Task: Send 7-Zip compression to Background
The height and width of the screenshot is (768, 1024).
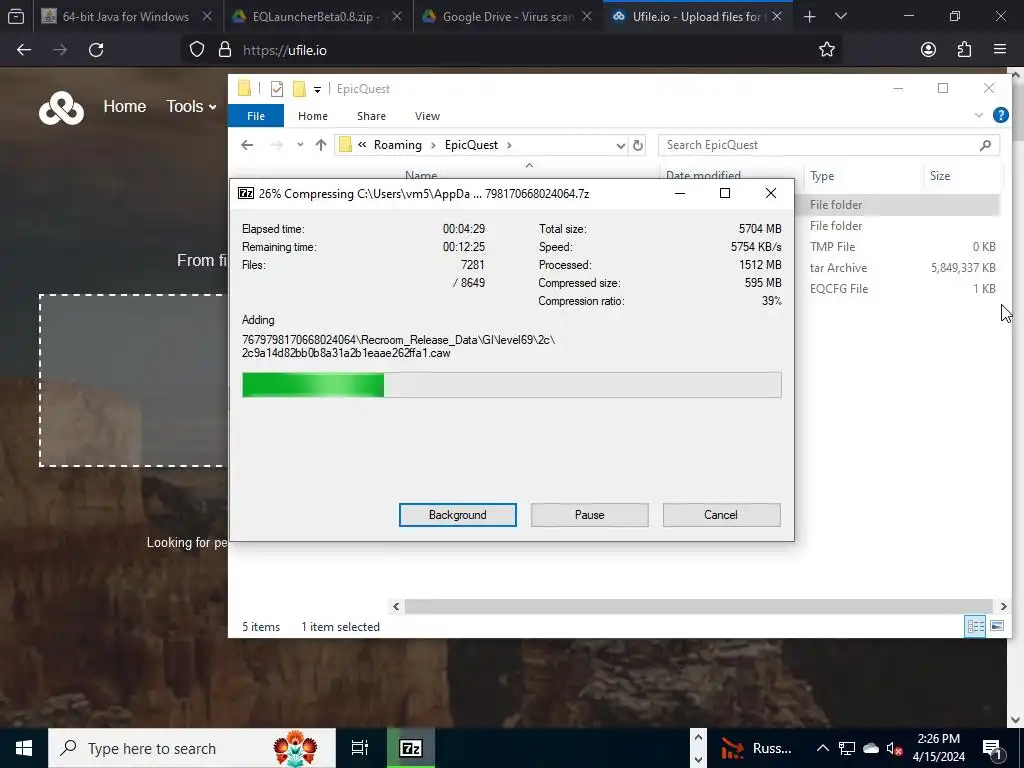Action: pos(457,515)
